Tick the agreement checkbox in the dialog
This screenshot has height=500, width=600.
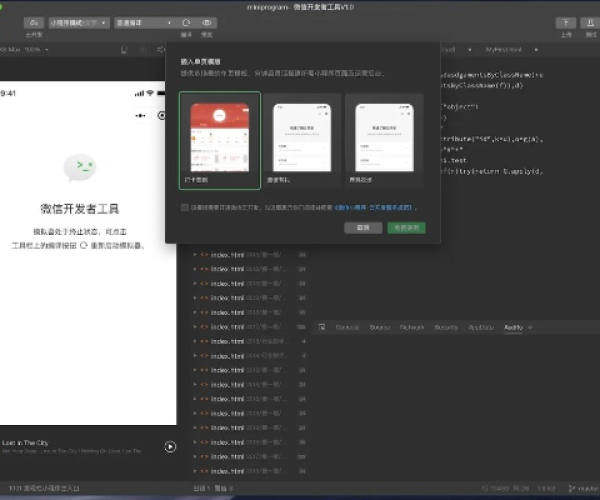click(x=184, y=207)
